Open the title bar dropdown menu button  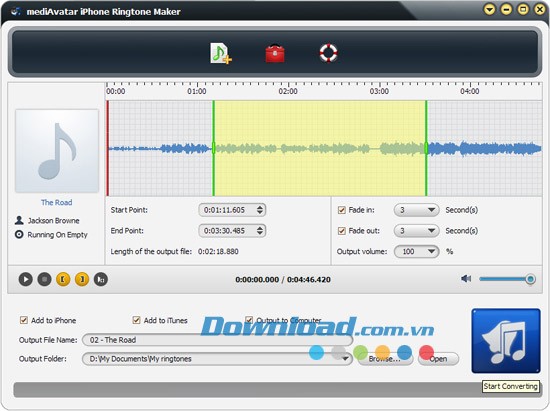[489, 9]
